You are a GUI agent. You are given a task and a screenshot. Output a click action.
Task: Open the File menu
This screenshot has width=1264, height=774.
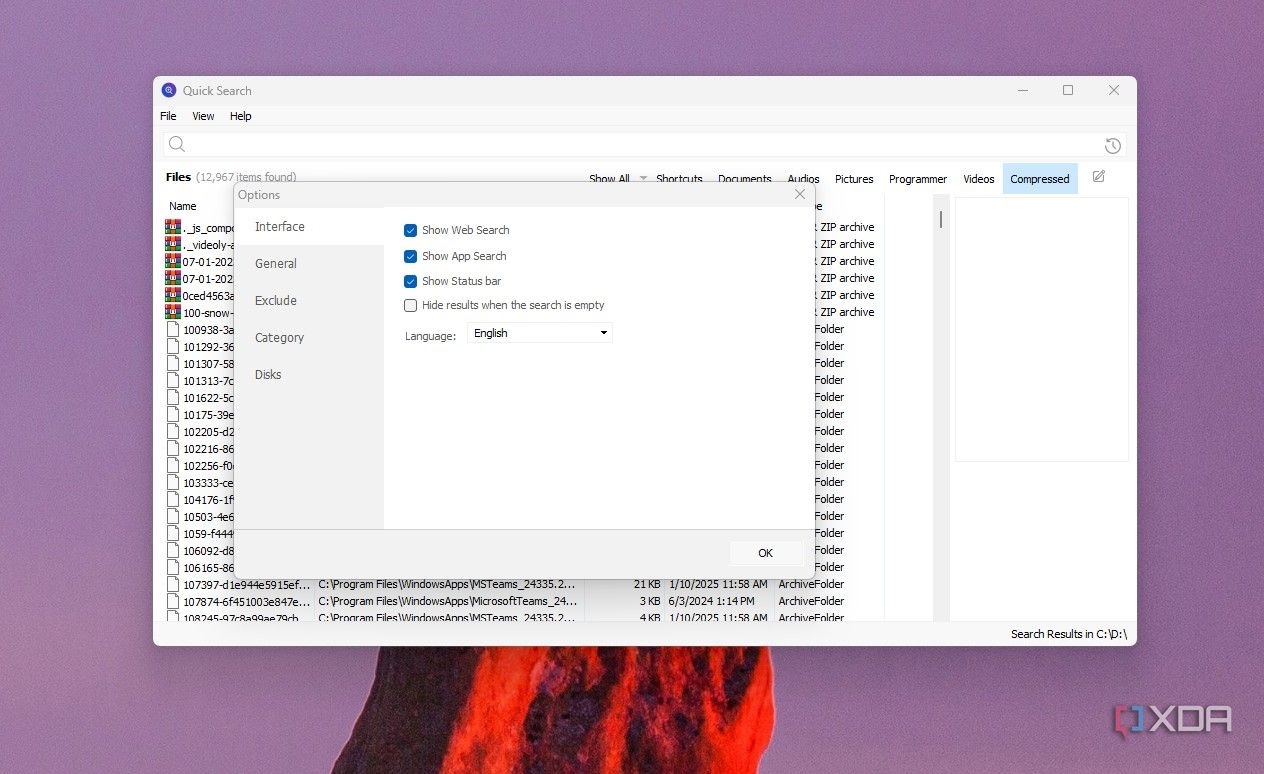click(168, 116)
